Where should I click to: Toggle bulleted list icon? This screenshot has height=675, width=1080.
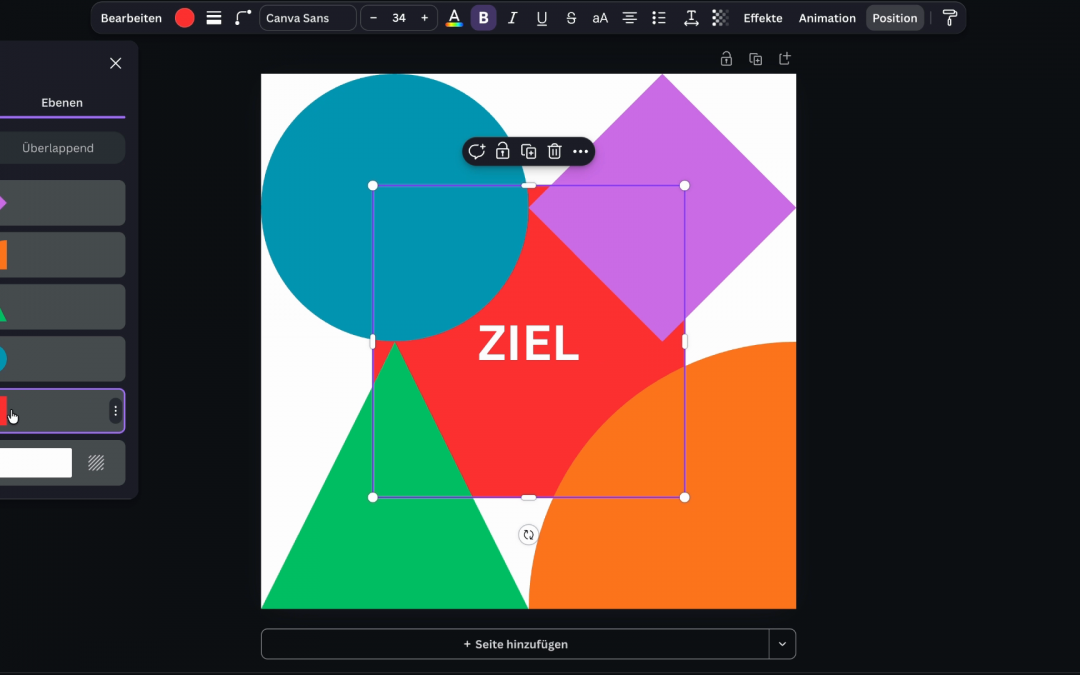pyautogui.click(x=659, y=18)
